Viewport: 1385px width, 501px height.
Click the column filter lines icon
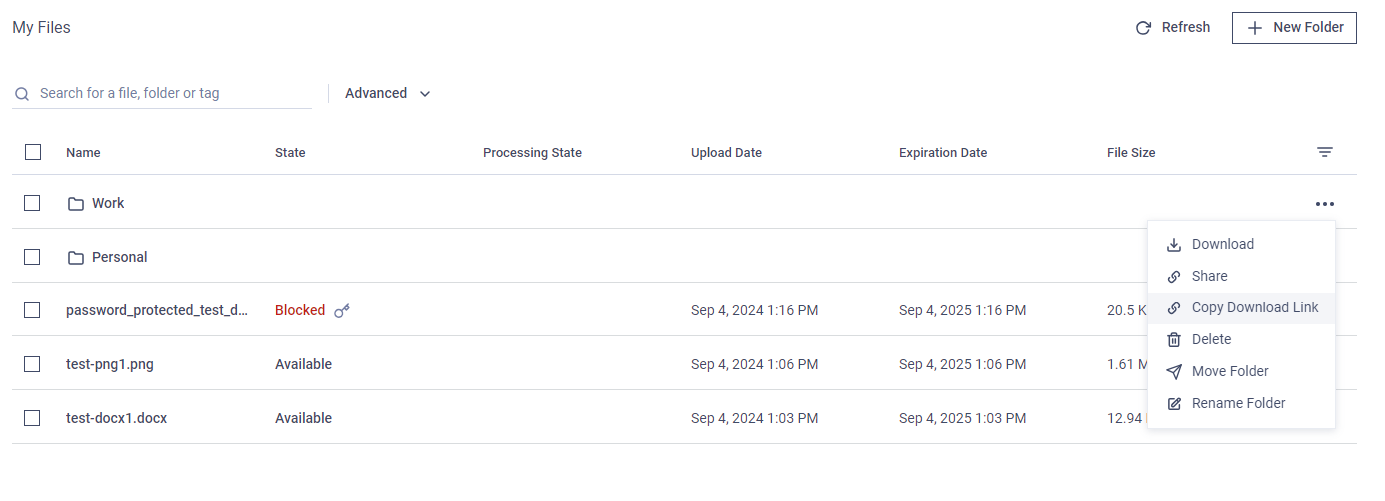tap(1325, 153)
